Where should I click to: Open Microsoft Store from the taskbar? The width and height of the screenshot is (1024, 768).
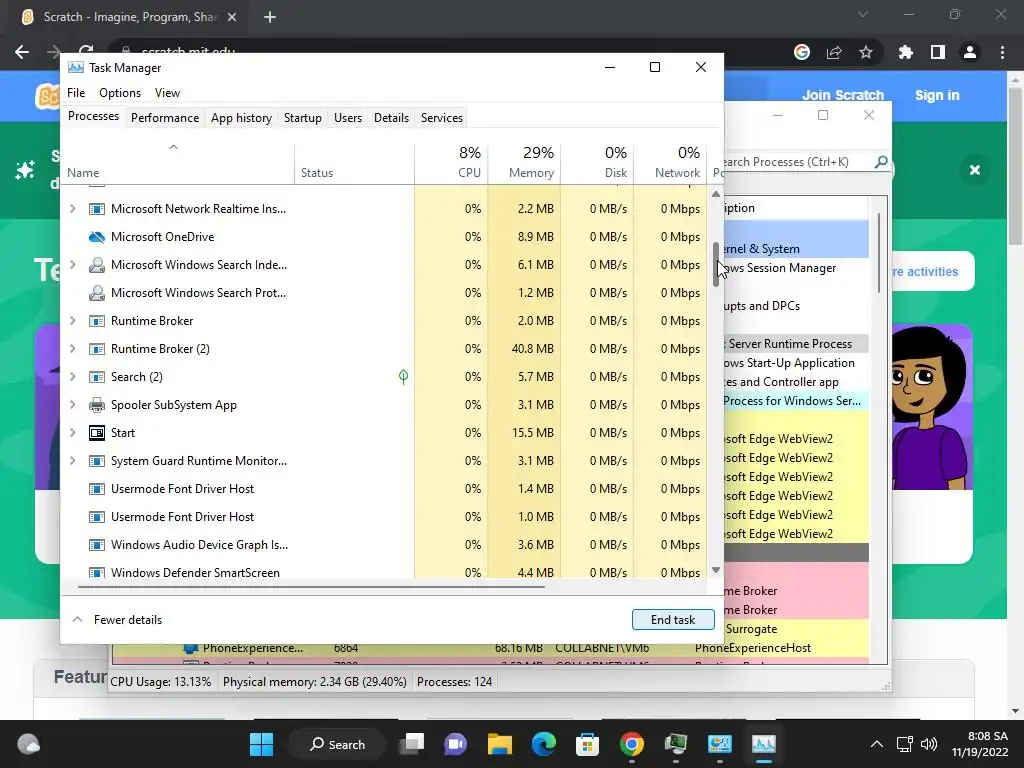587,744
